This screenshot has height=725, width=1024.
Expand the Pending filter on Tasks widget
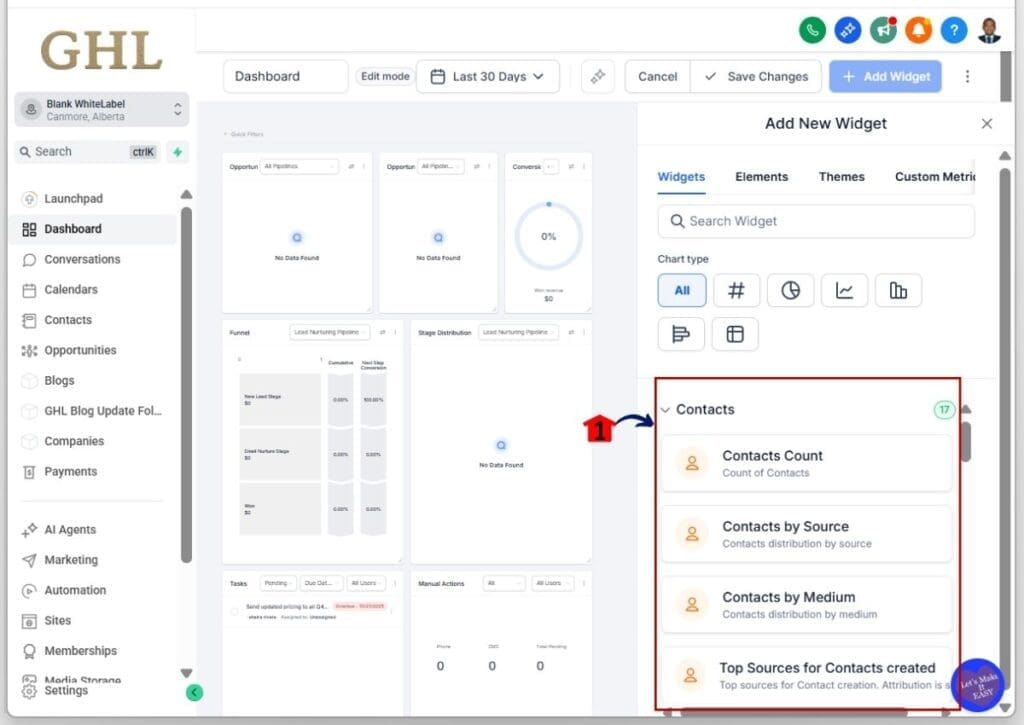279,583
